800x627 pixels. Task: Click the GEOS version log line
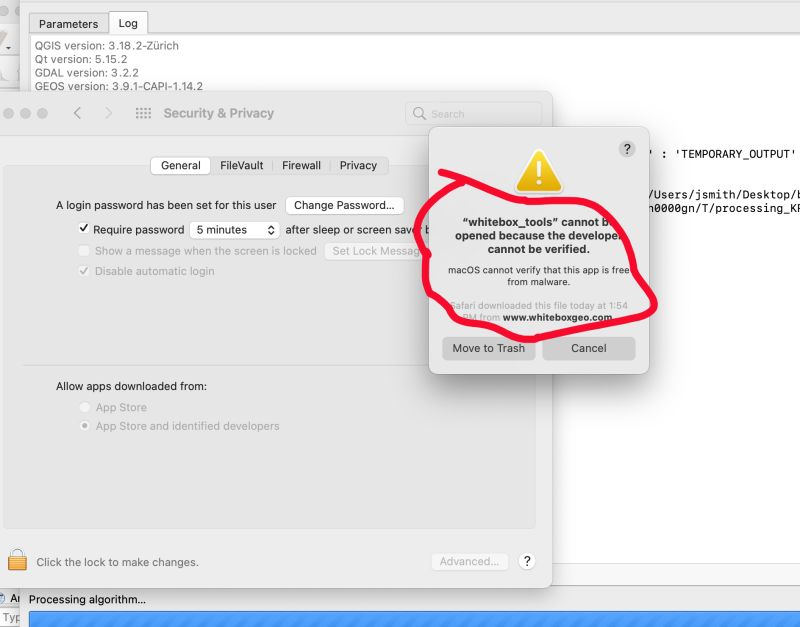tap(118, 86)
